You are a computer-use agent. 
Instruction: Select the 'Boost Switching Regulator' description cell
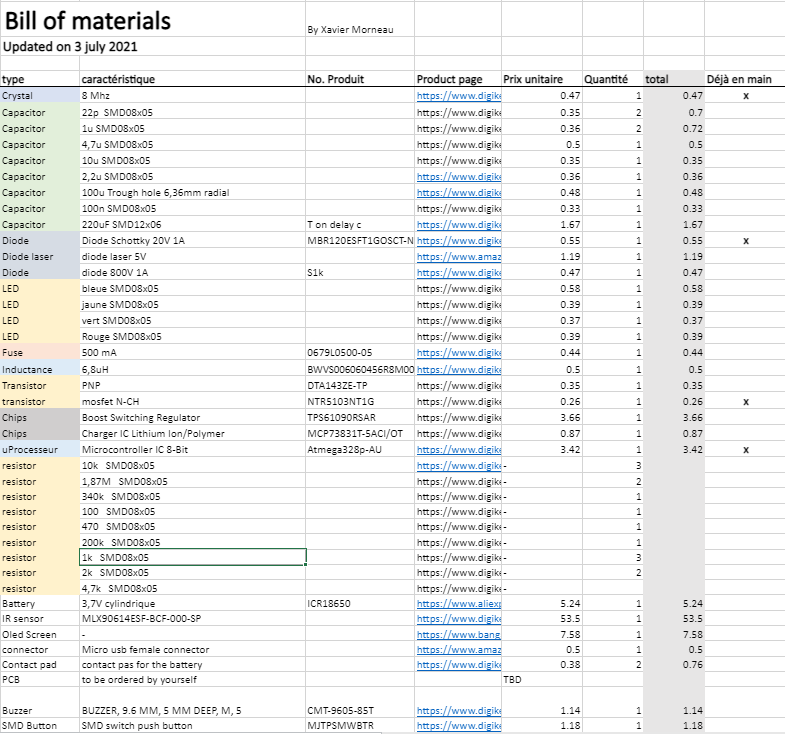[141, 418]
